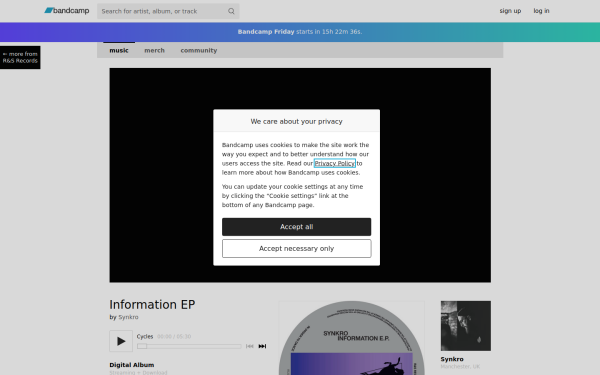Click the Cycles track title
The height and width of the screenshot is (375, 600).
coord(145,336)
